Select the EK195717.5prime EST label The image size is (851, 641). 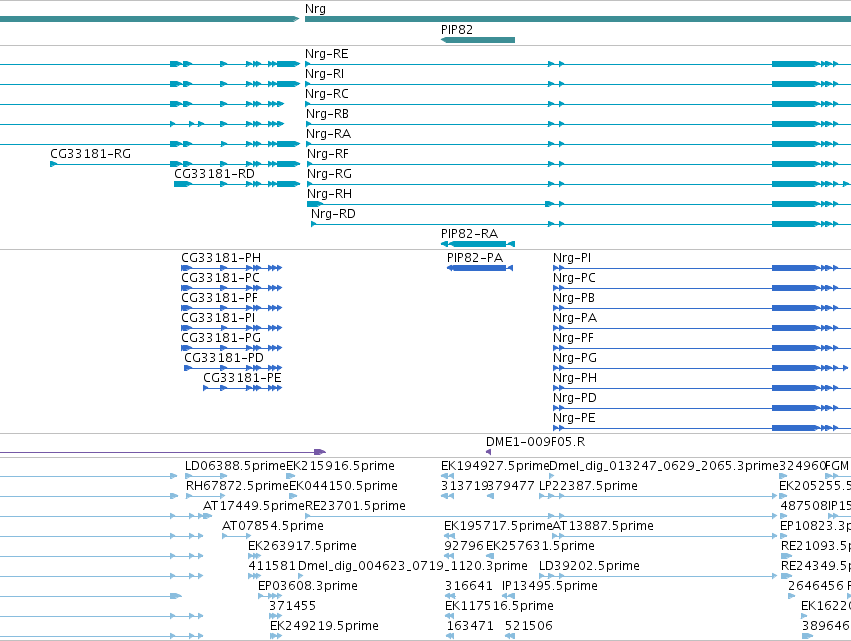tap(498, 526)
